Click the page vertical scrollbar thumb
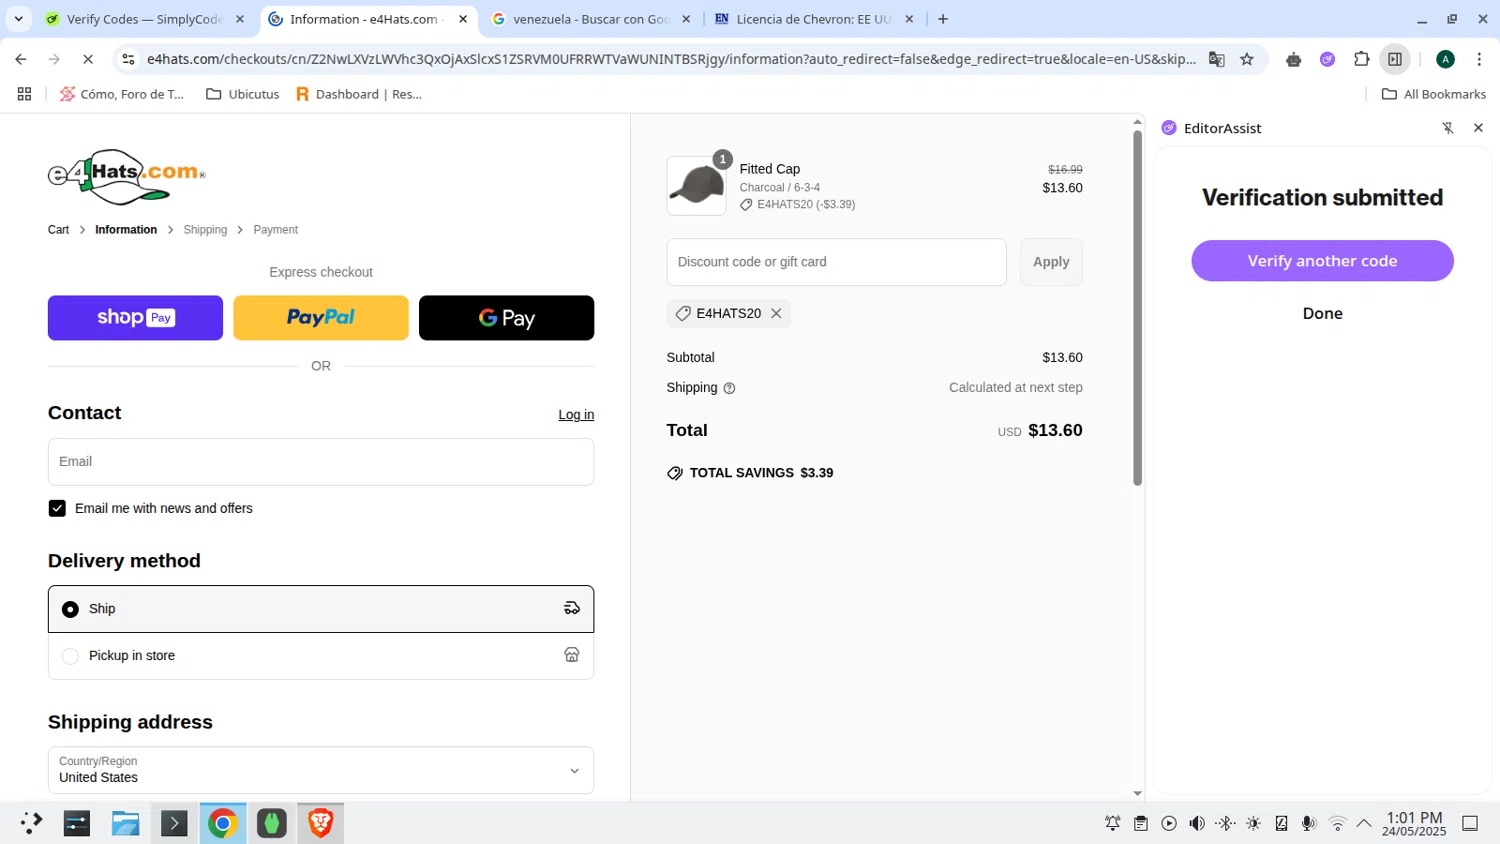The image size is (1500, 844). point(1137,308)
